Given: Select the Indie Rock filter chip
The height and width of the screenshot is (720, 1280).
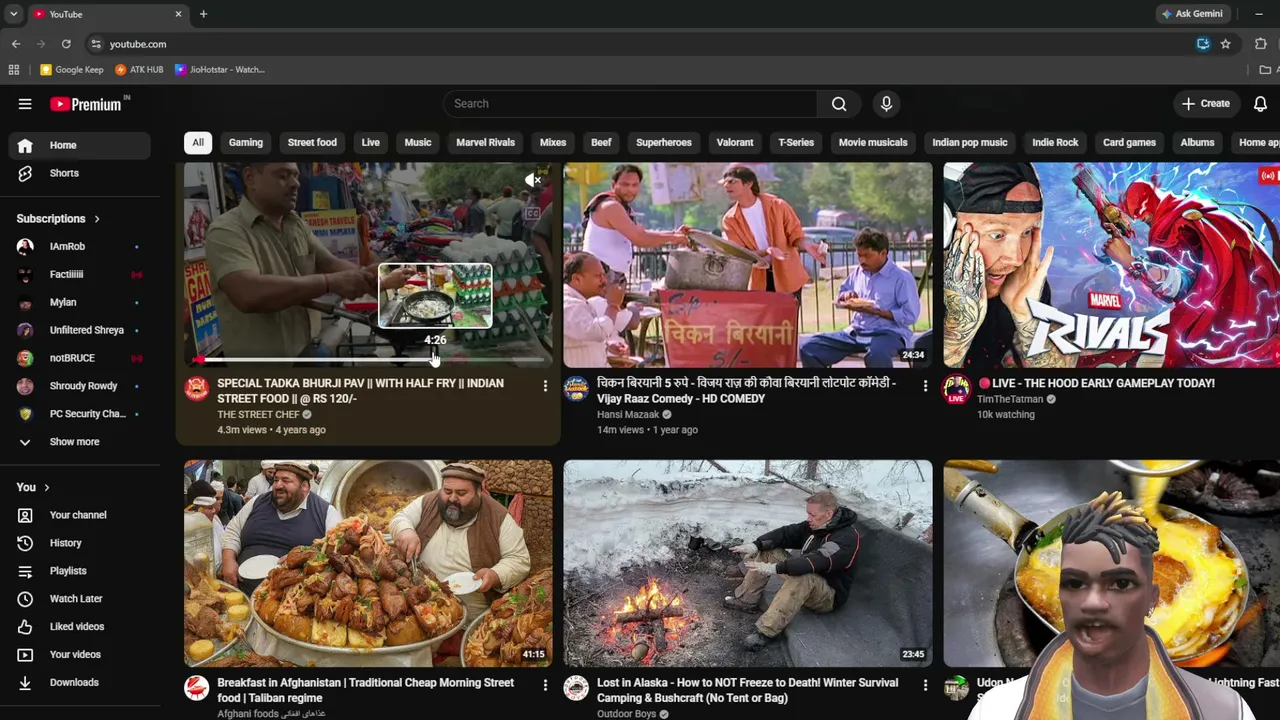Looking at the screenshot, I should 1055,142.
